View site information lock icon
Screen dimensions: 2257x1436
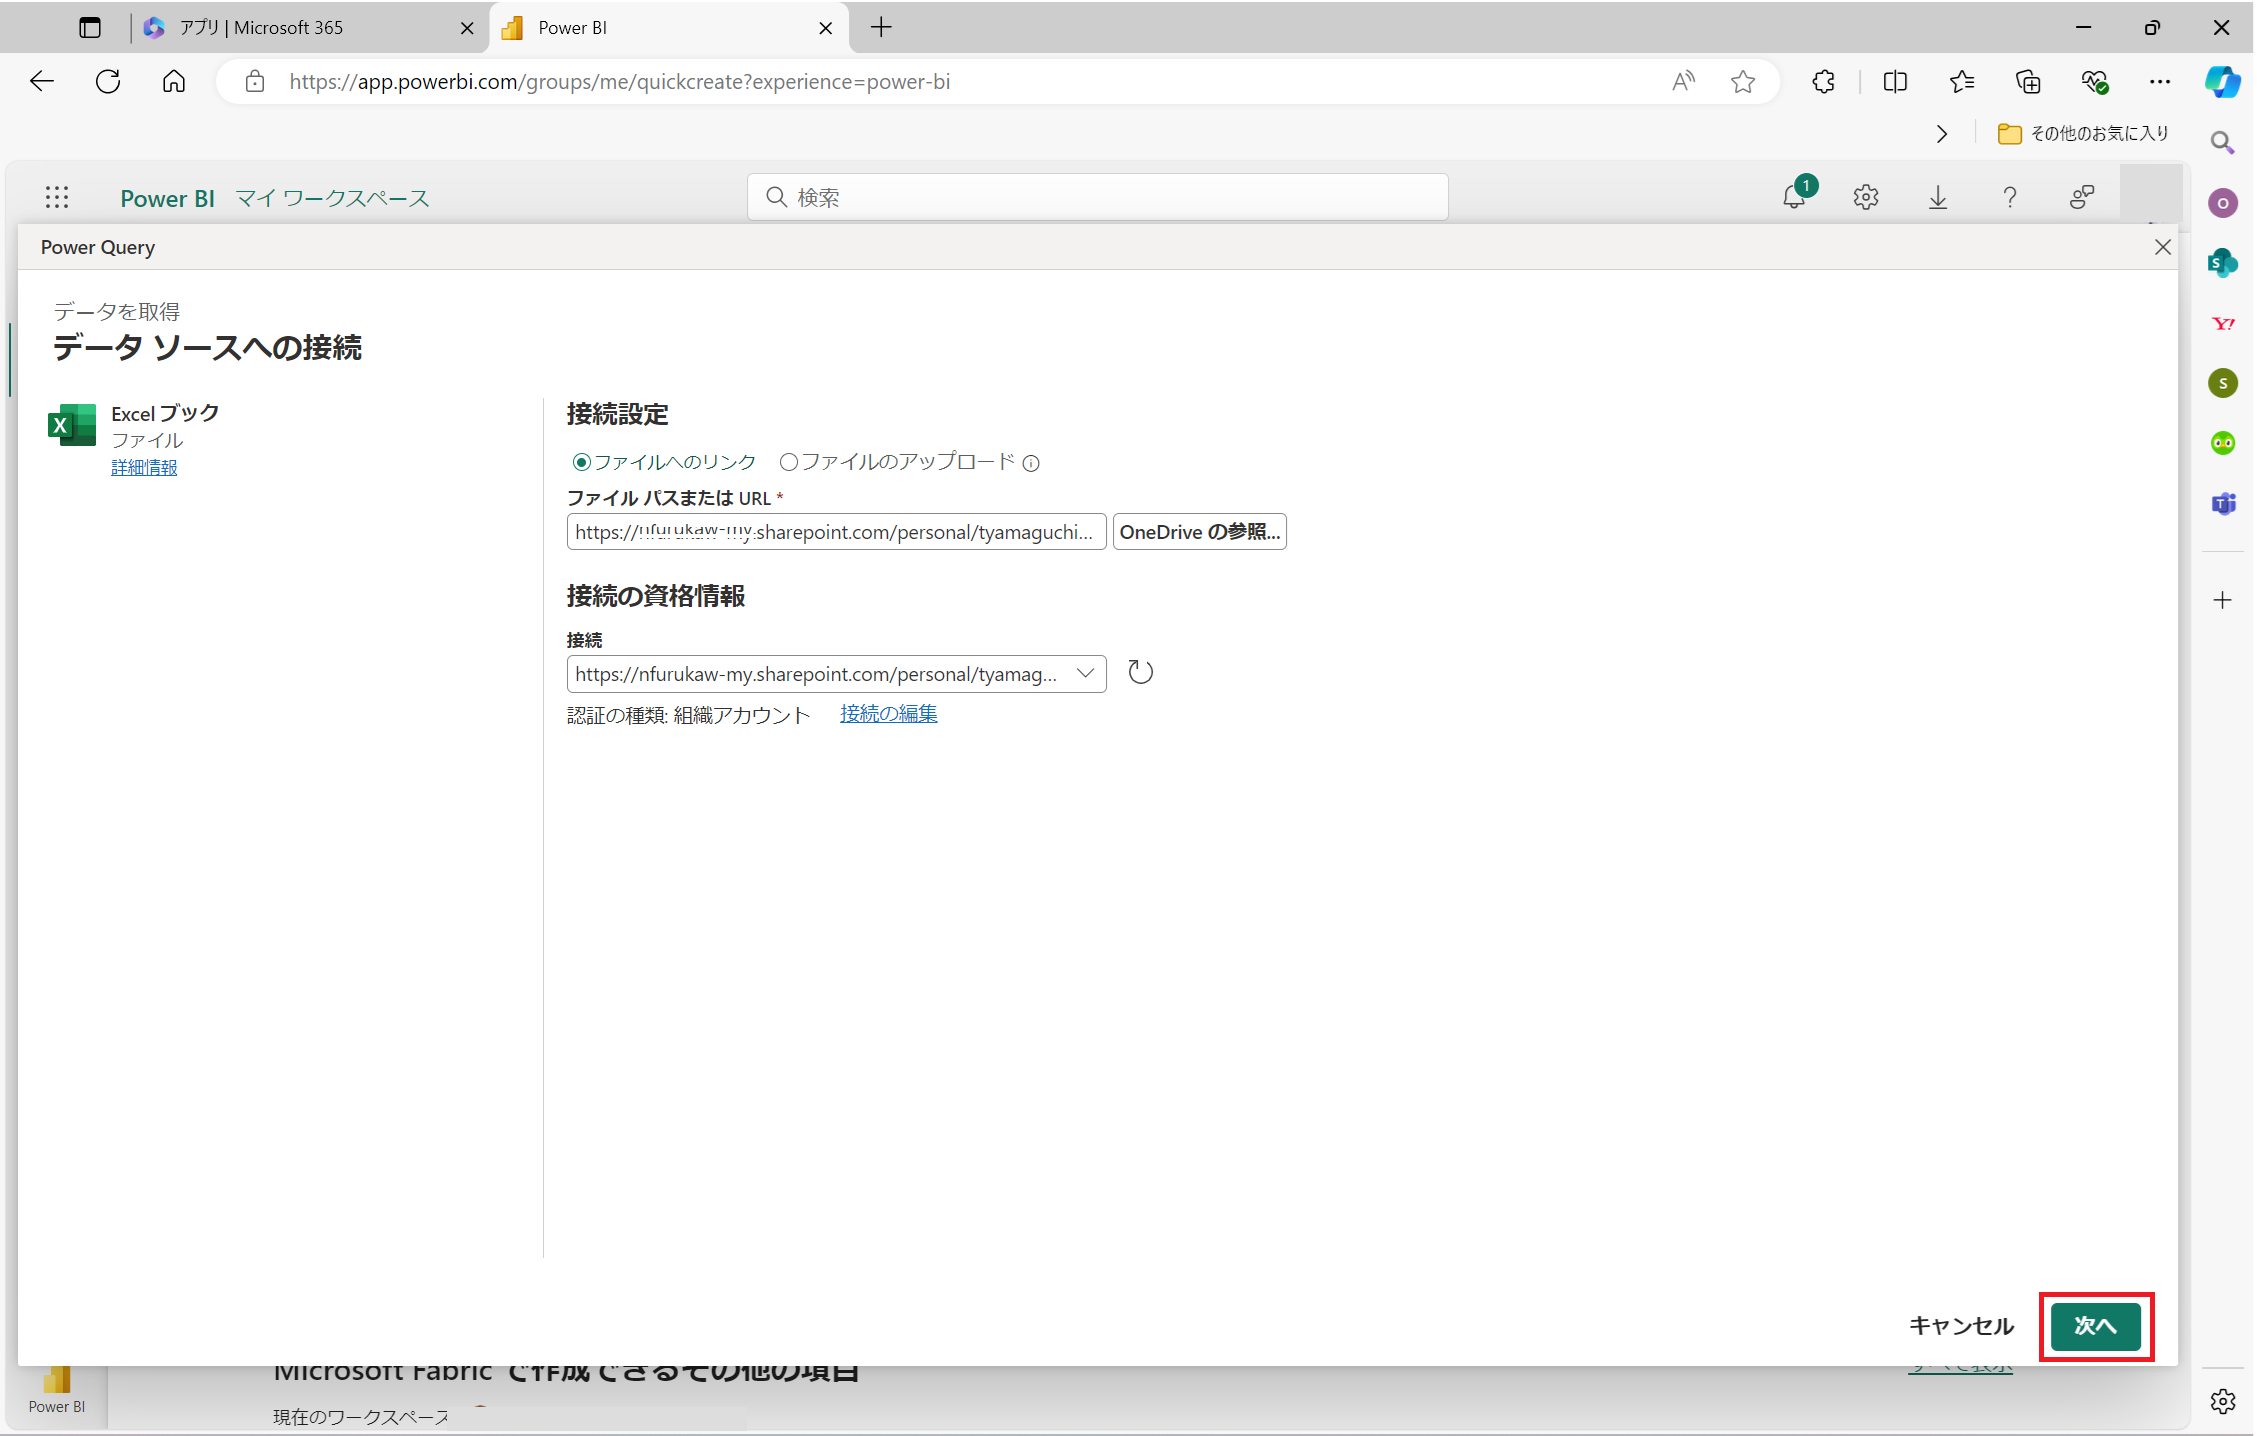[x=255, y=81]
